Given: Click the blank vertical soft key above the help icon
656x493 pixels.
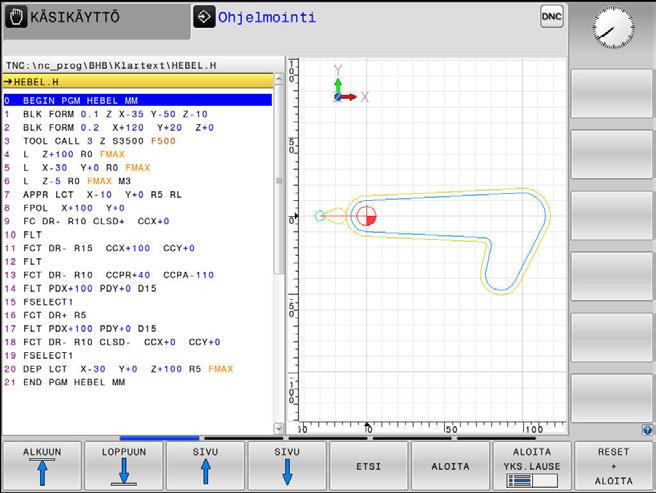Looking at the screenshot, I should click(x=612, y=398).
